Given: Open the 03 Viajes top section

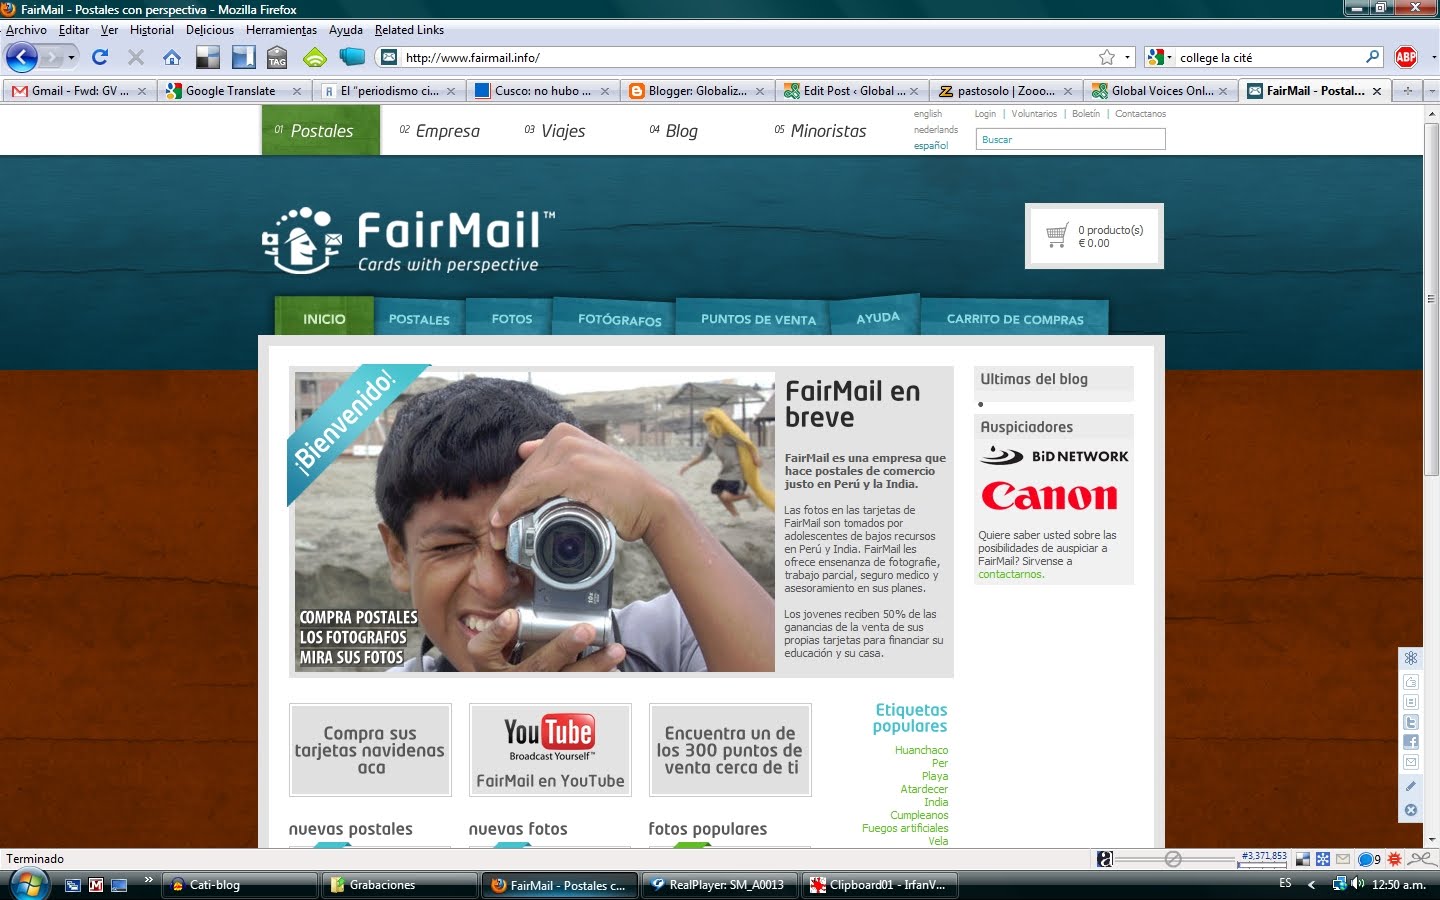Looking at the screenshot, I should [555, 131].
